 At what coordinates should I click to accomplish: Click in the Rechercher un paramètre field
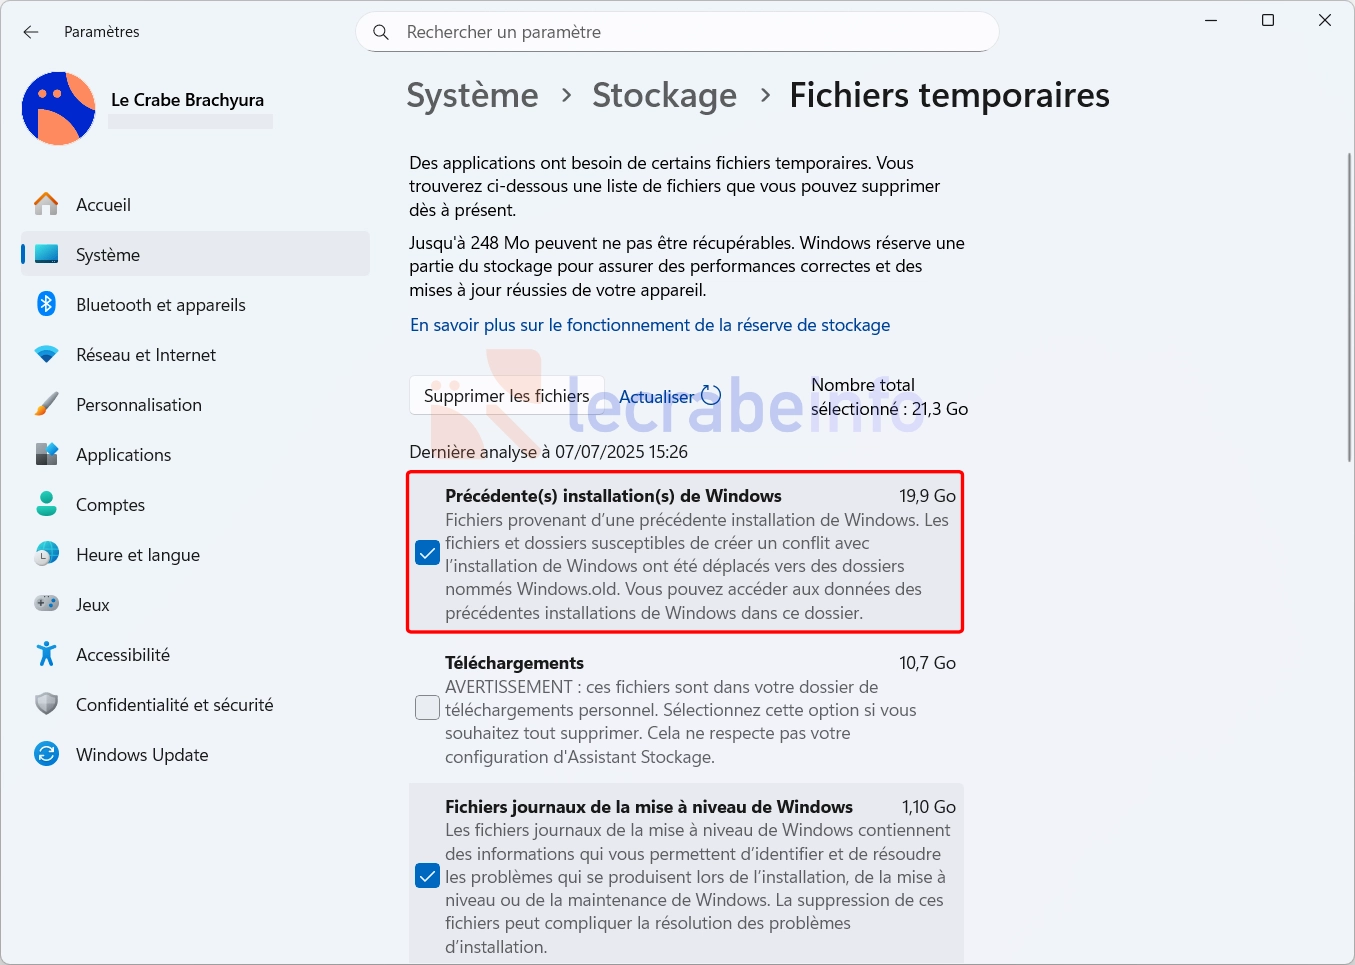pyautogui.click(x=678, y=32)
